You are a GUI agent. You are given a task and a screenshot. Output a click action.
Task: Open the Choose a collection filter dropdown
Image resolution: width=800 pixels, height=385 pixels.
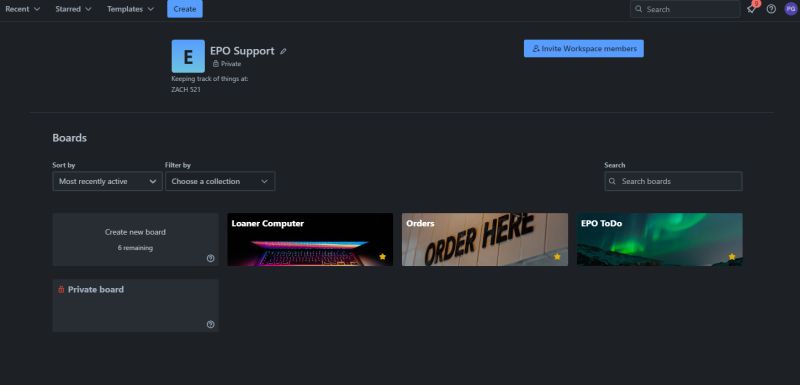(x=220, y=181)
